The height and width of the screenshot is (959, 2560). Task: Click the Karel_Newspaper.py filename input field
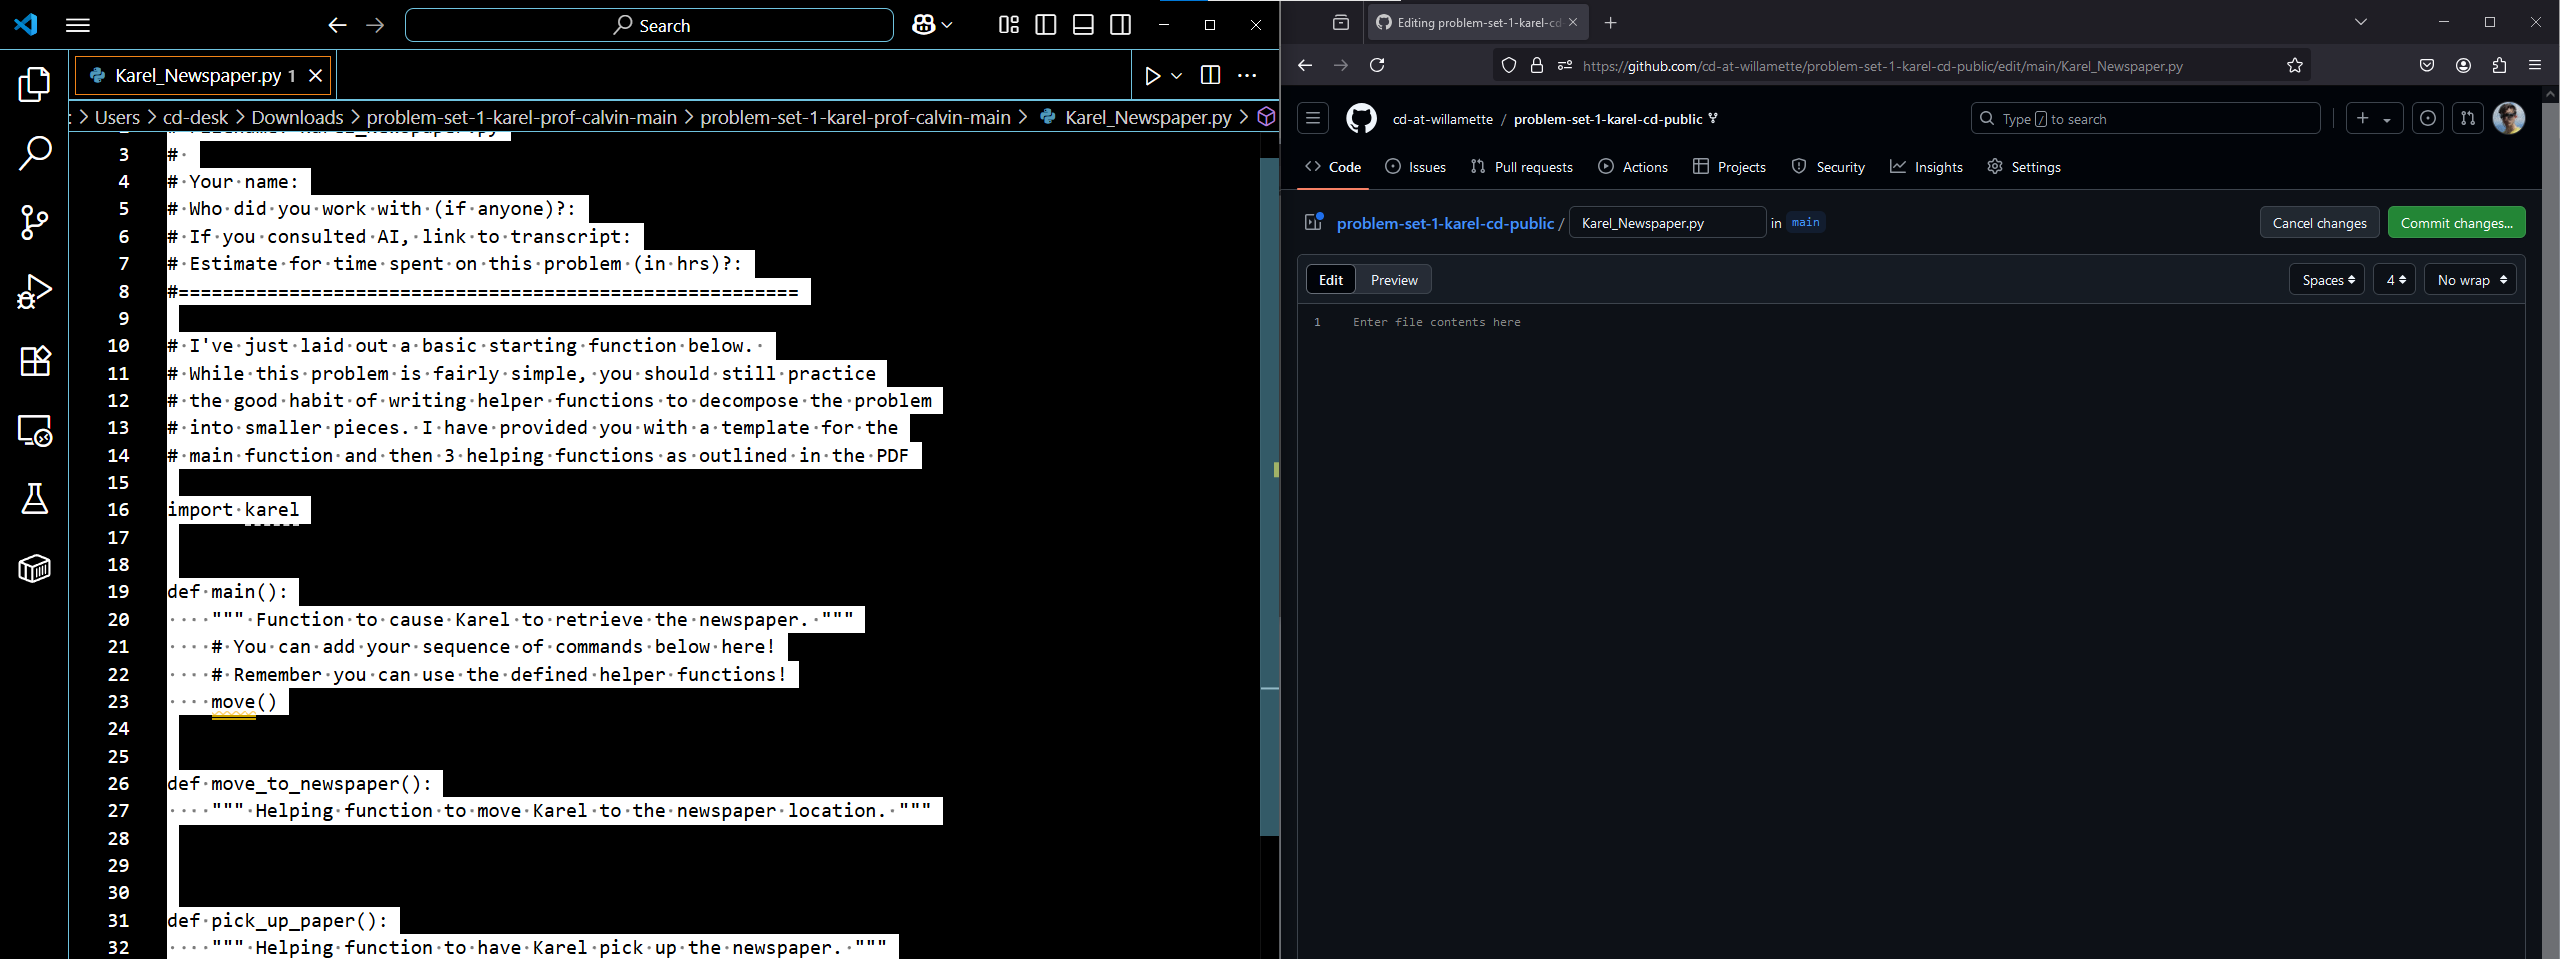click(1667, 223)
